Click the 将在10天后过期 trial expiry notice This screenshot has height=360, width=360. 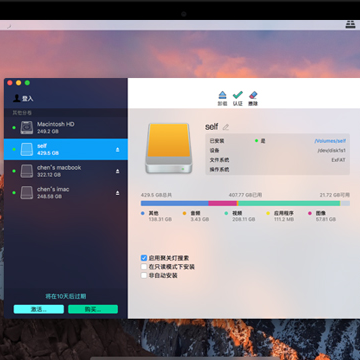(66, 296)
